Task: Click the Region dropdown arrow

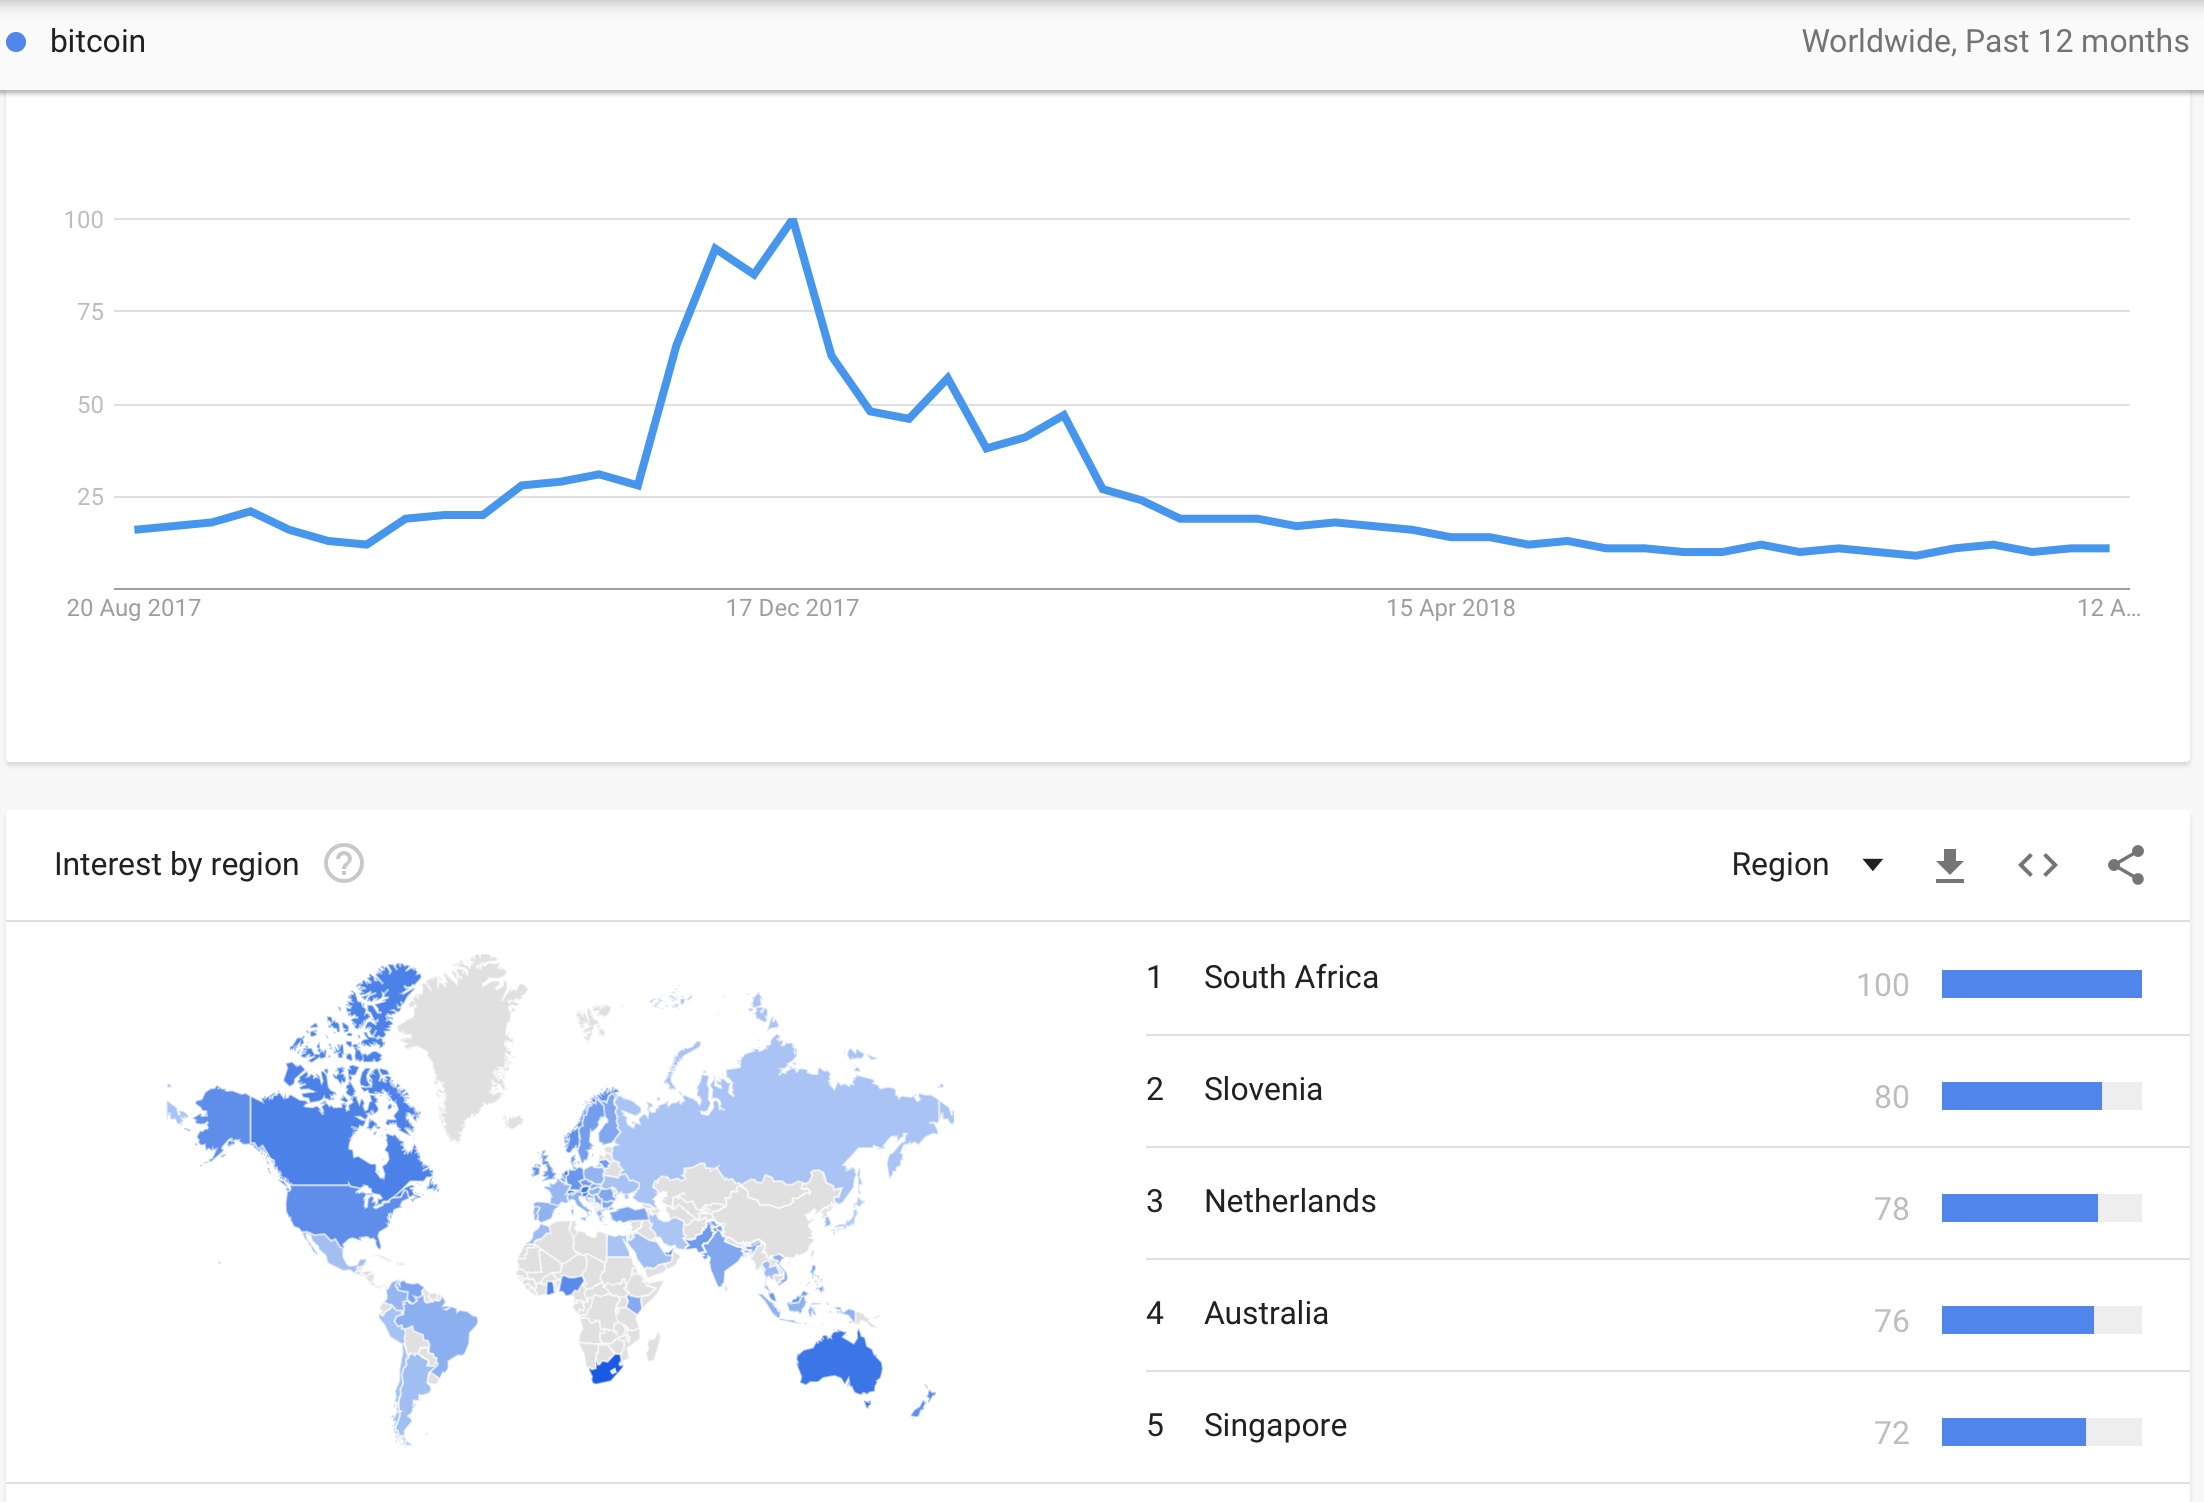Action: [x=1872, y=865]
